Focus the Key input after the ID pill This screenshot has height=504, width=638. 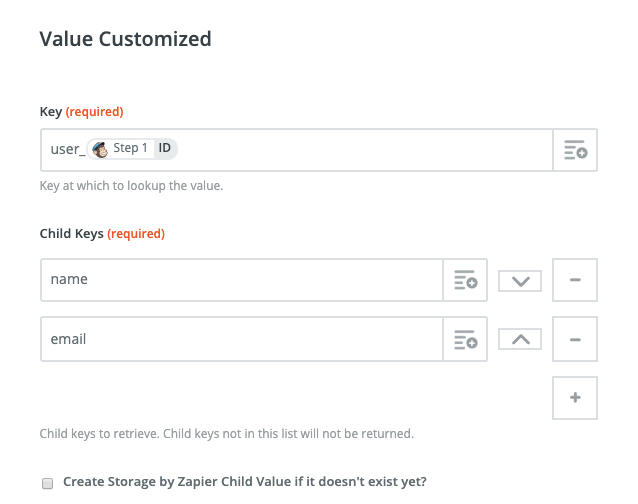[x=360, y=150]
